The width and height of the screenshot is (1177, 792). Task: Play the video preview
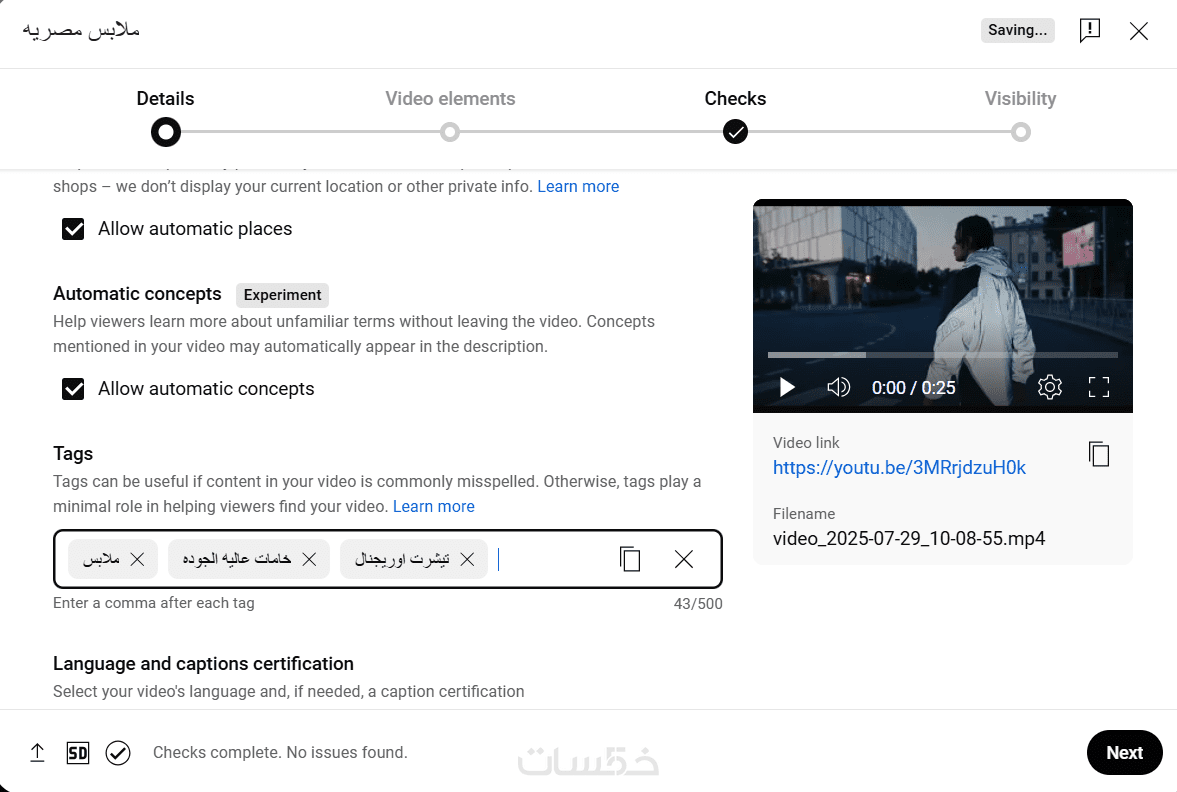(787, 387)
